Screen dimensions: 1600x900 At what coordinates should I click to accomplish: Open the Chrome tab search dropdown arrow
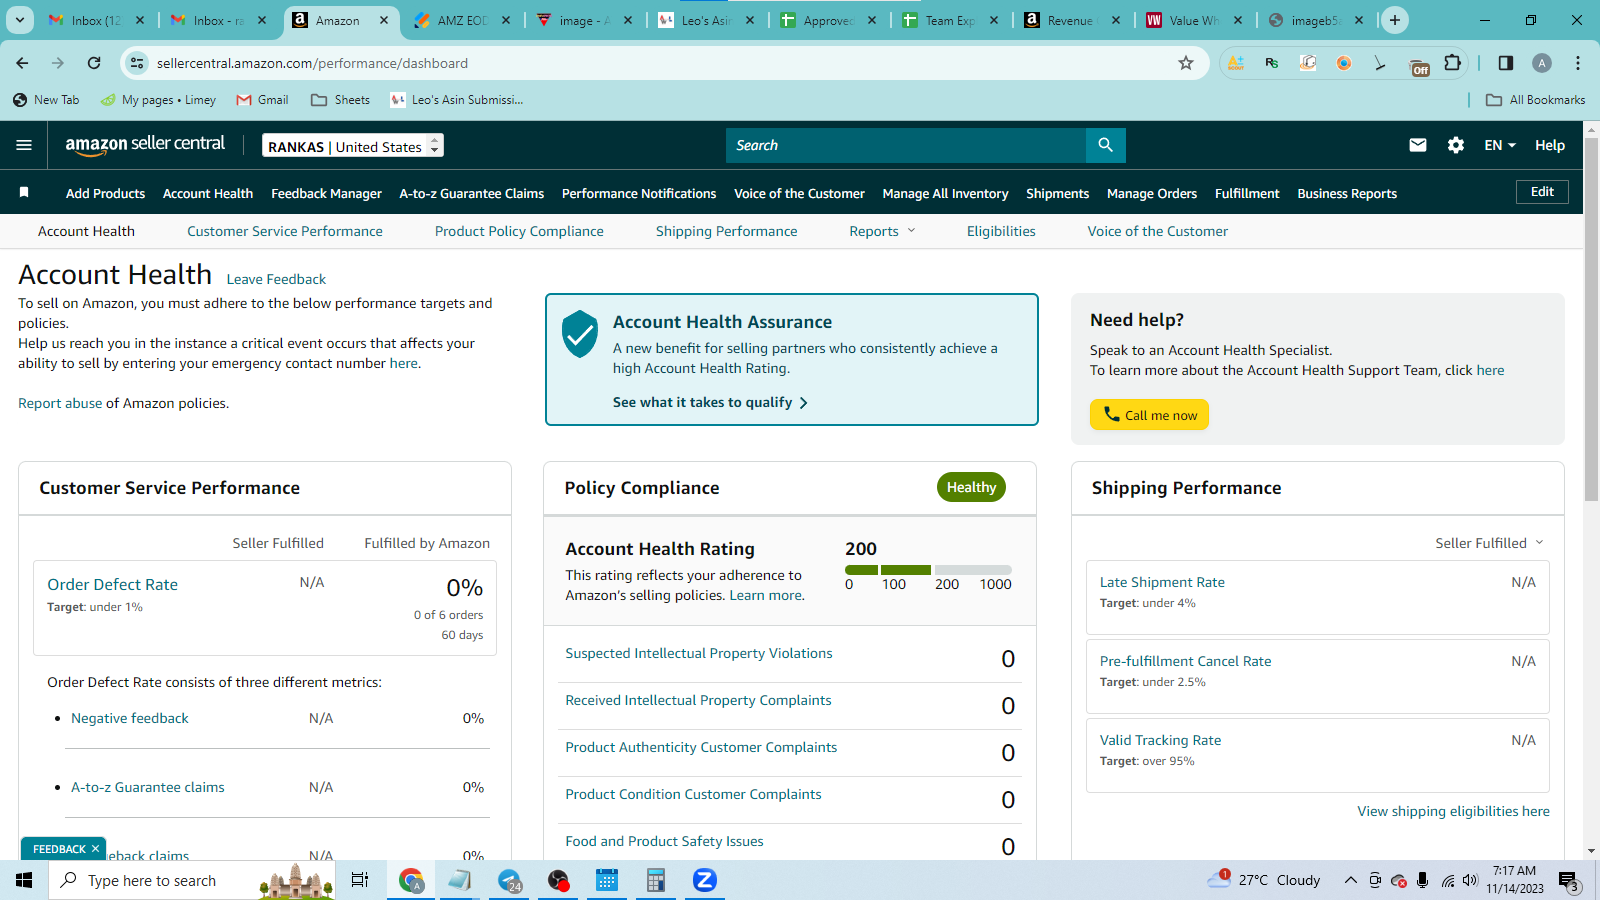20,20
